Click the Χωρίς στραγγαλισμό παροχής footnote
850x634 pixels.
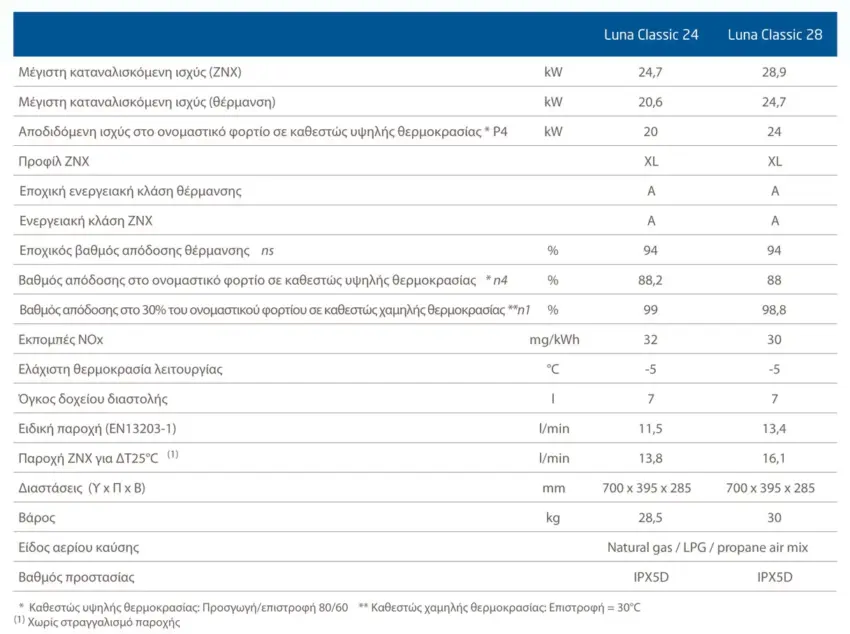(x=104, y=622)
